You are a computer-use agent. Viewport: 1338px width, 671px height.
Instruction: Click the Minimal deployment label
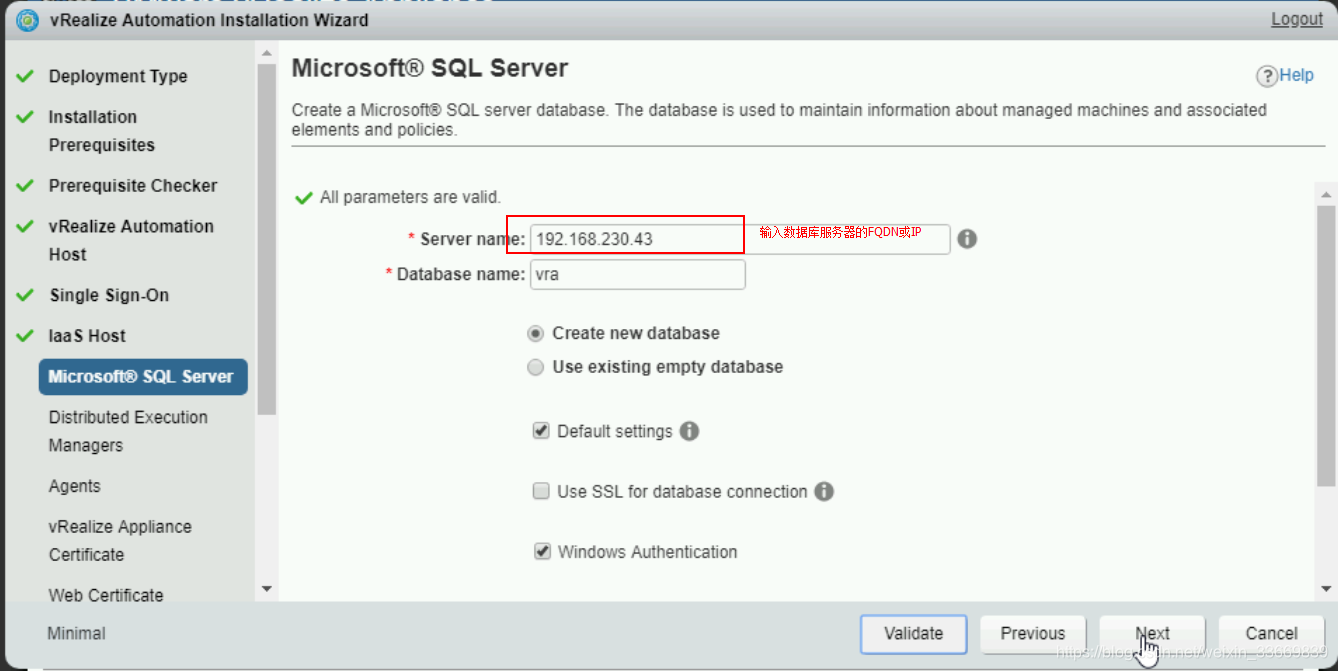[76, 633]
